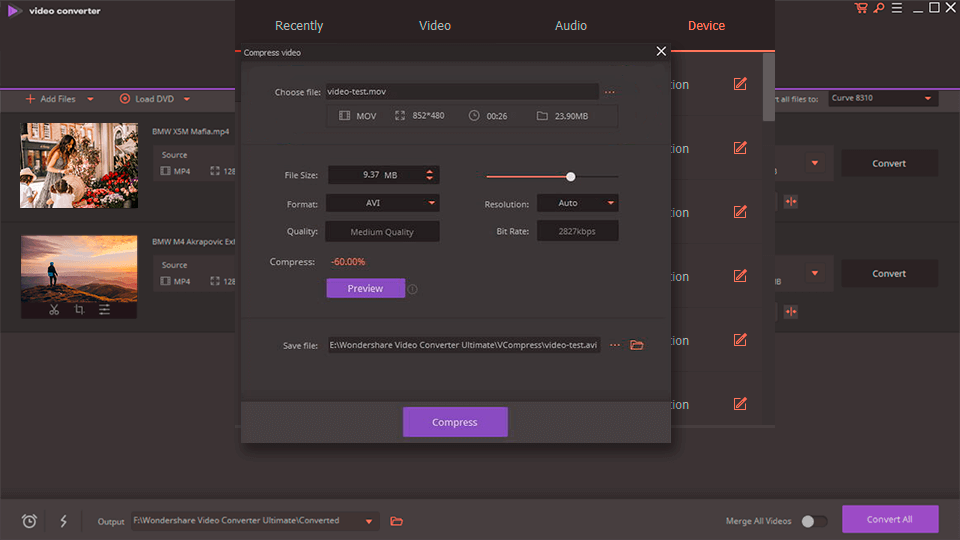Click the compression slider handle
This screenshot has height=540, width=960.
pos(571,176)
